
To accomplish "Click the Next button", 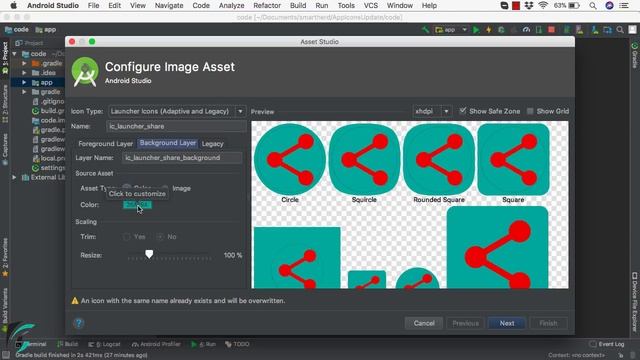I will tap(507, 323).
